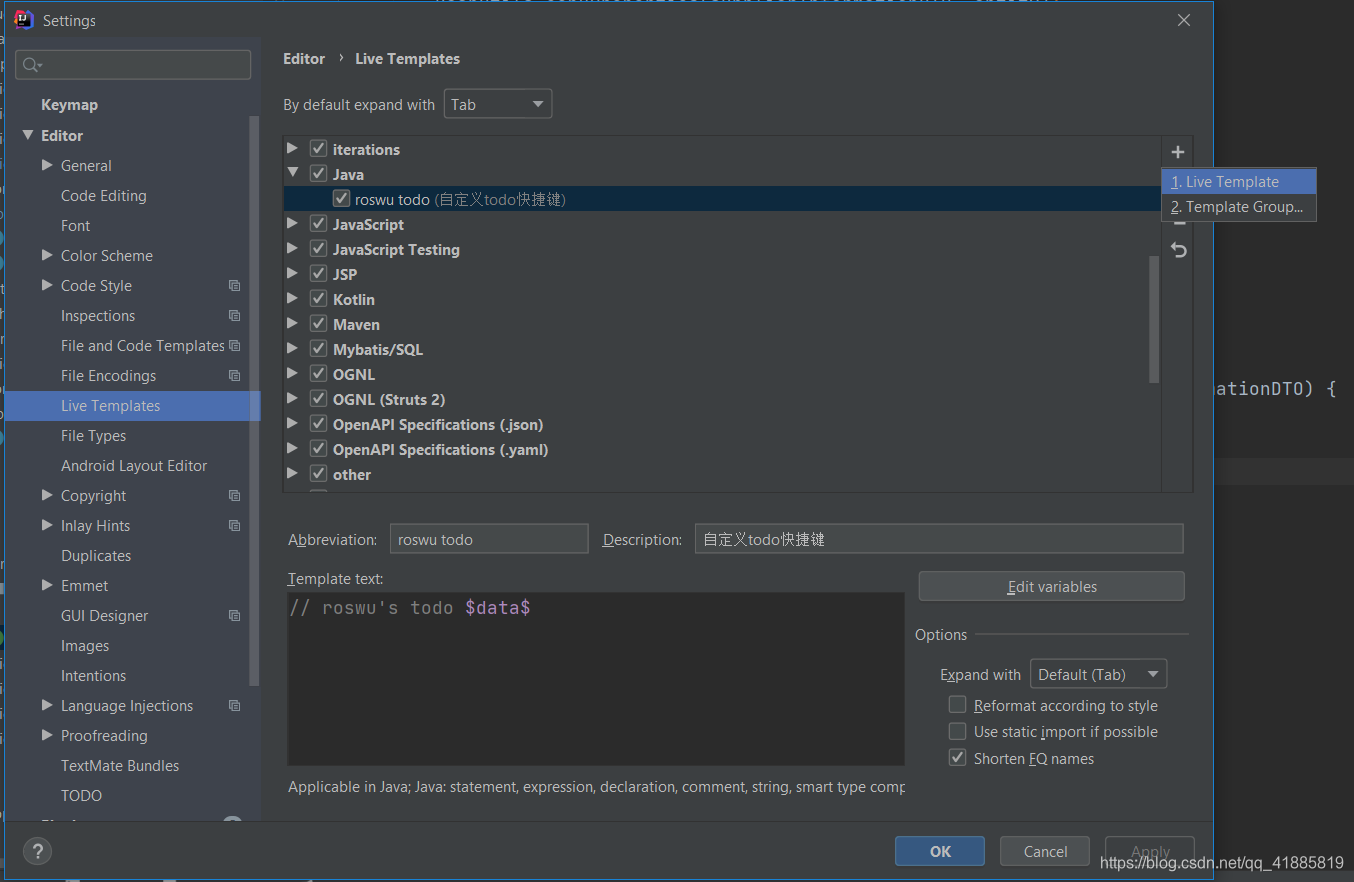Select the OpenAPI Specifications (.yaml) row
This screenshot has width=1354, height=882.
tap(722, 449)
